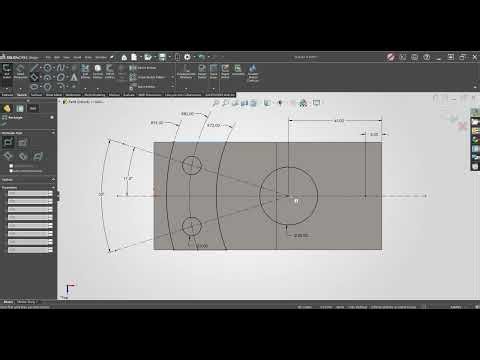This screenshot has width=480, height=360.
Task: Open the Tools menu
Action: click(88, 57)
